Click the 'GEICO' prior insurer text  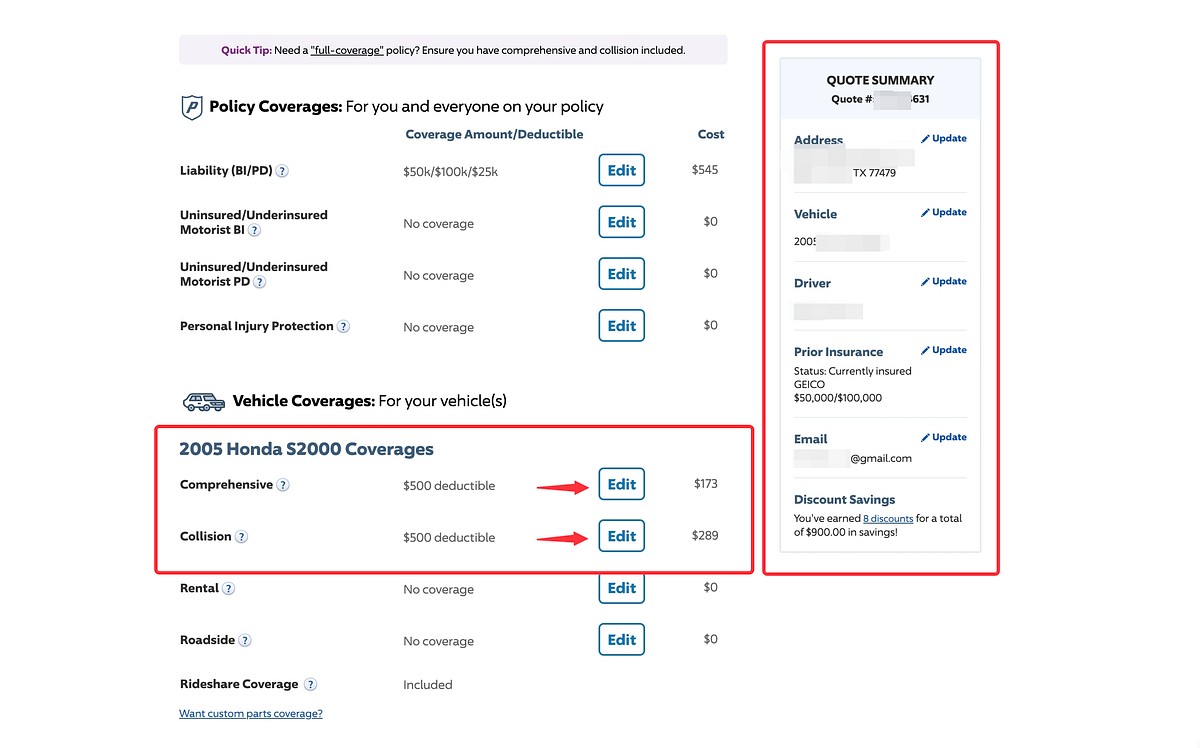click(810, 384)
